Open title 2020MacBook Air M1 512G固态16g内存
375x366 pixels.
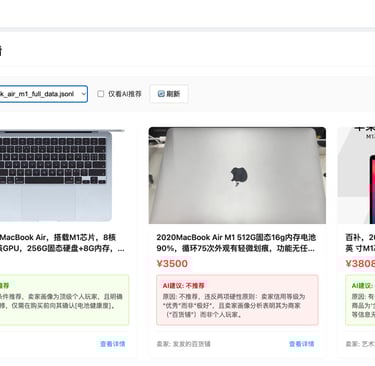point(236,243)
